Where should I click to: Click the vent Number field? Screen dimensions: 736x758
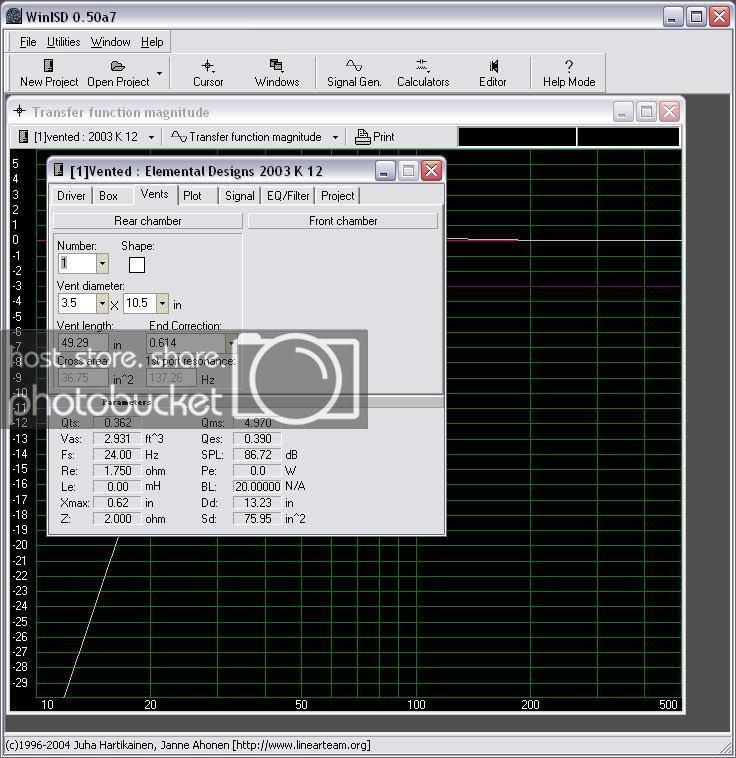(77, 264)
